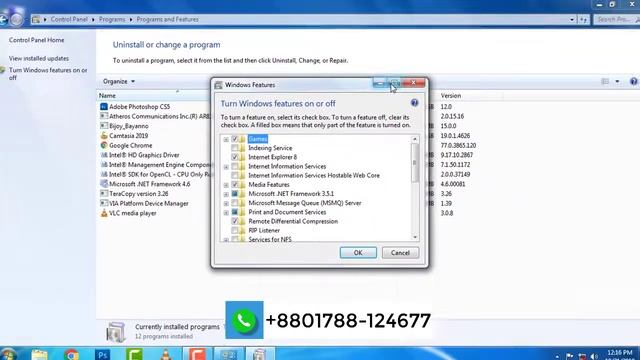Select the VIA Platform Device Manager icon

pos(104,203)
